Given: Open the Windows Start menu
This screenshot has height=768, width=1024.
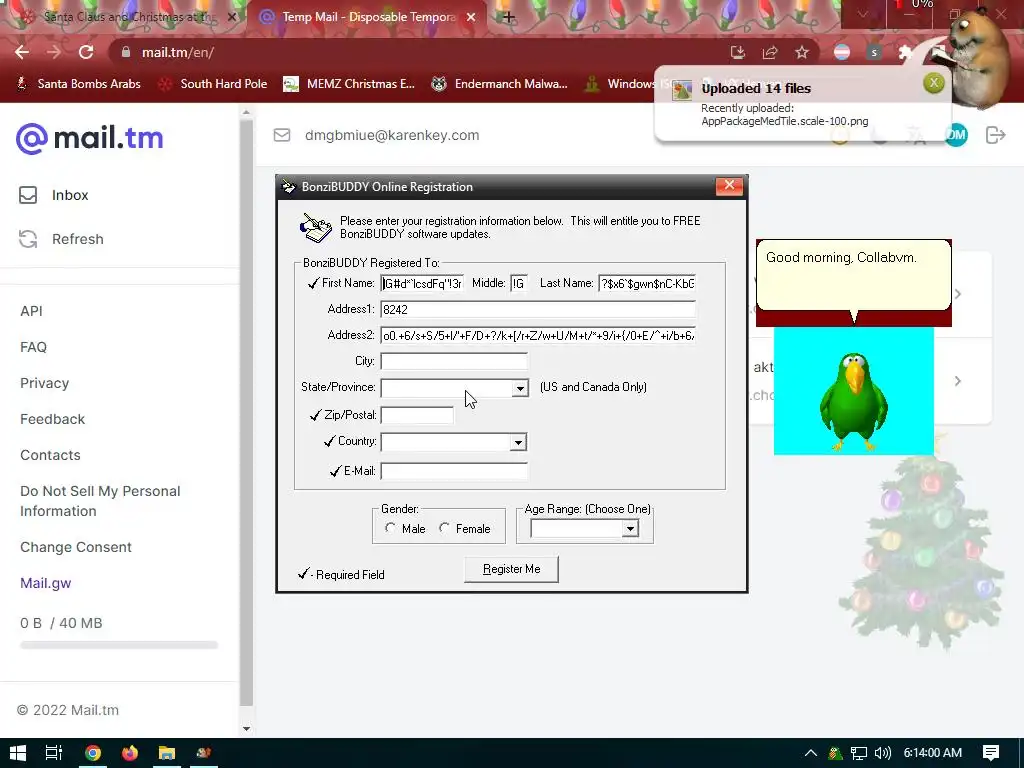Looking at the screenshot, I should 18,753.
